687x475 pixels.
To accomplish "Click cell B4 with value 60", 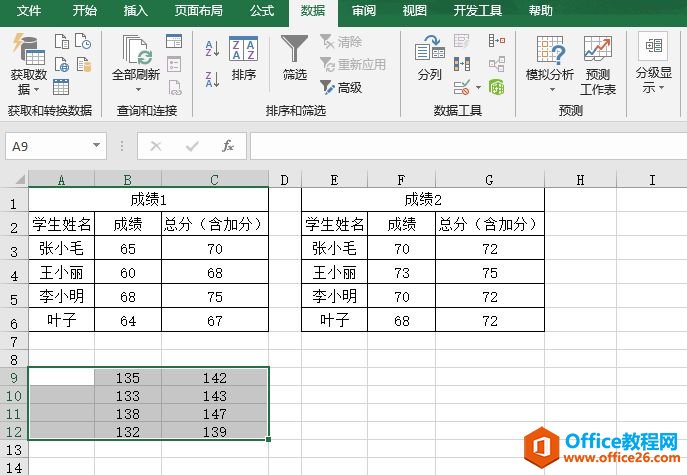I will click(x=127, y=272).
